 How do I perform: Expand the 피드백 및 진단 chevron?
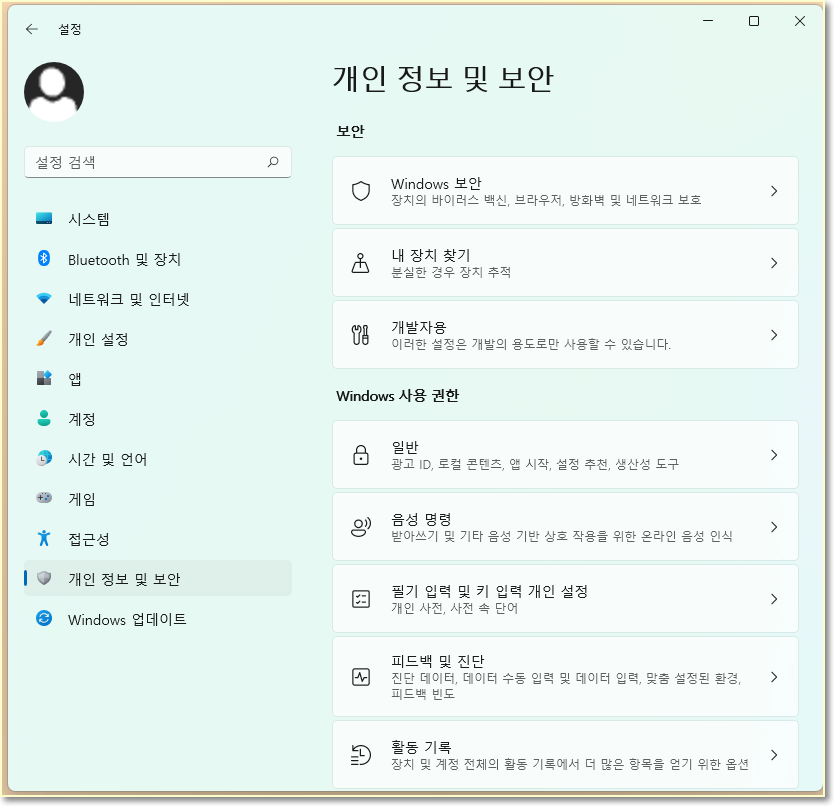pos(774,677)
